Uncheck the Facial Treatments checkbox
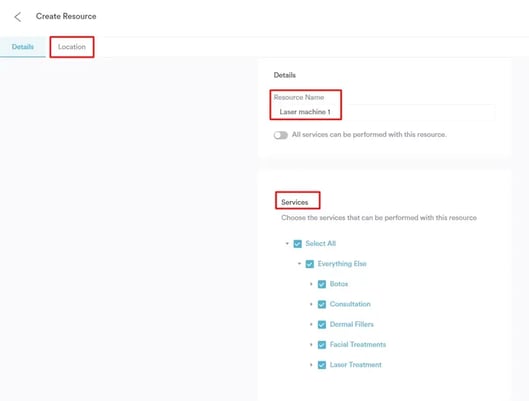 click(322, 345)
